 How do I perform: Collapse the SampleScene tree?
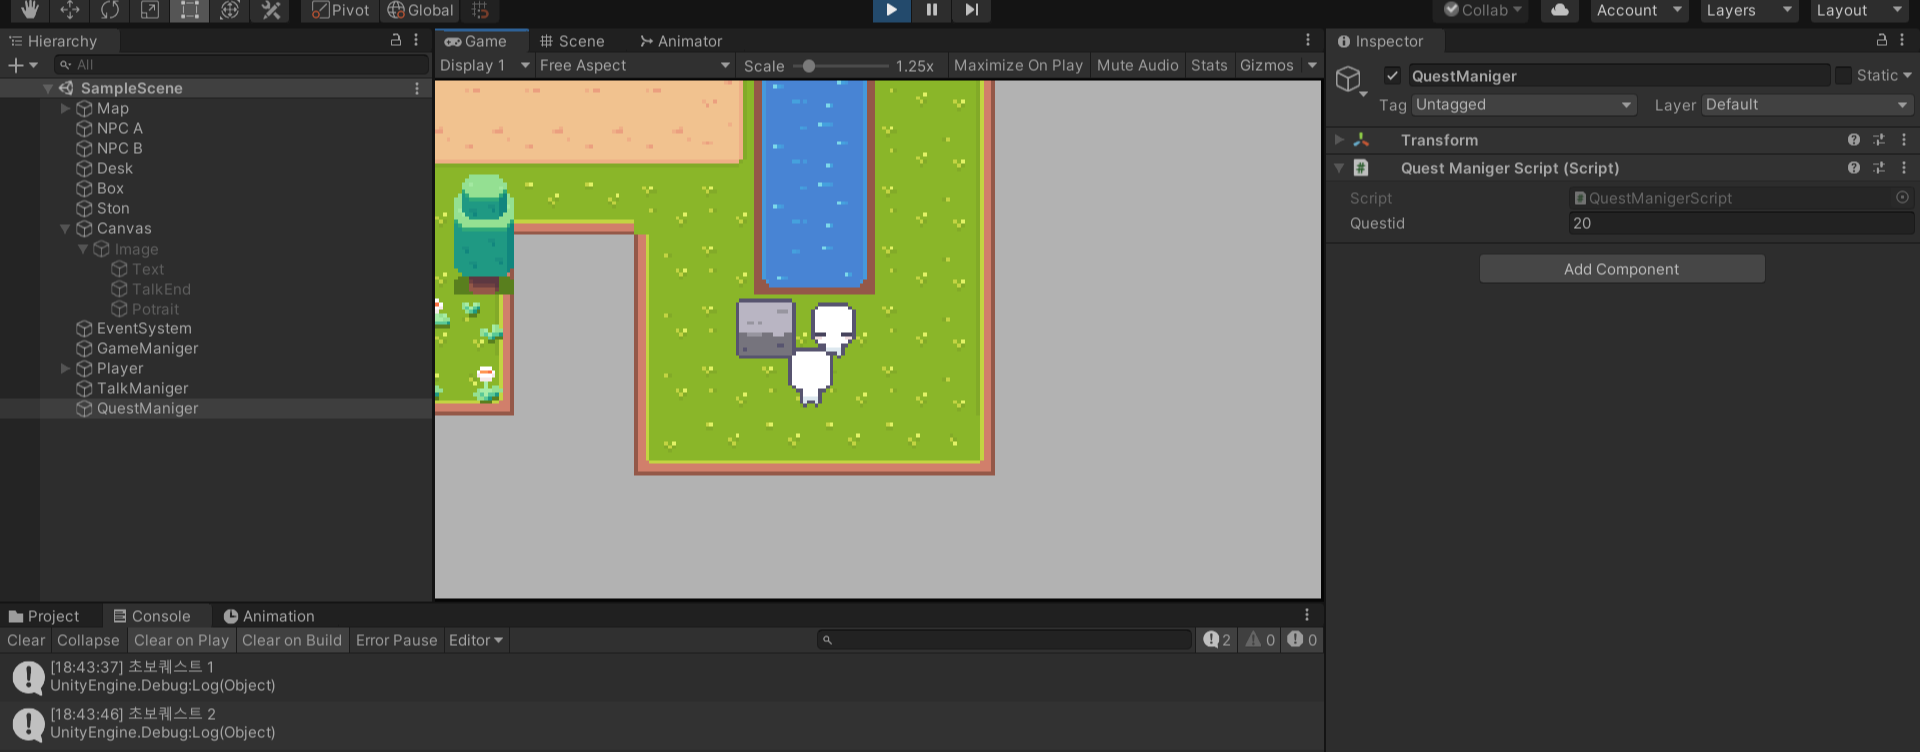pyautogui.click(x=47, y=88)
